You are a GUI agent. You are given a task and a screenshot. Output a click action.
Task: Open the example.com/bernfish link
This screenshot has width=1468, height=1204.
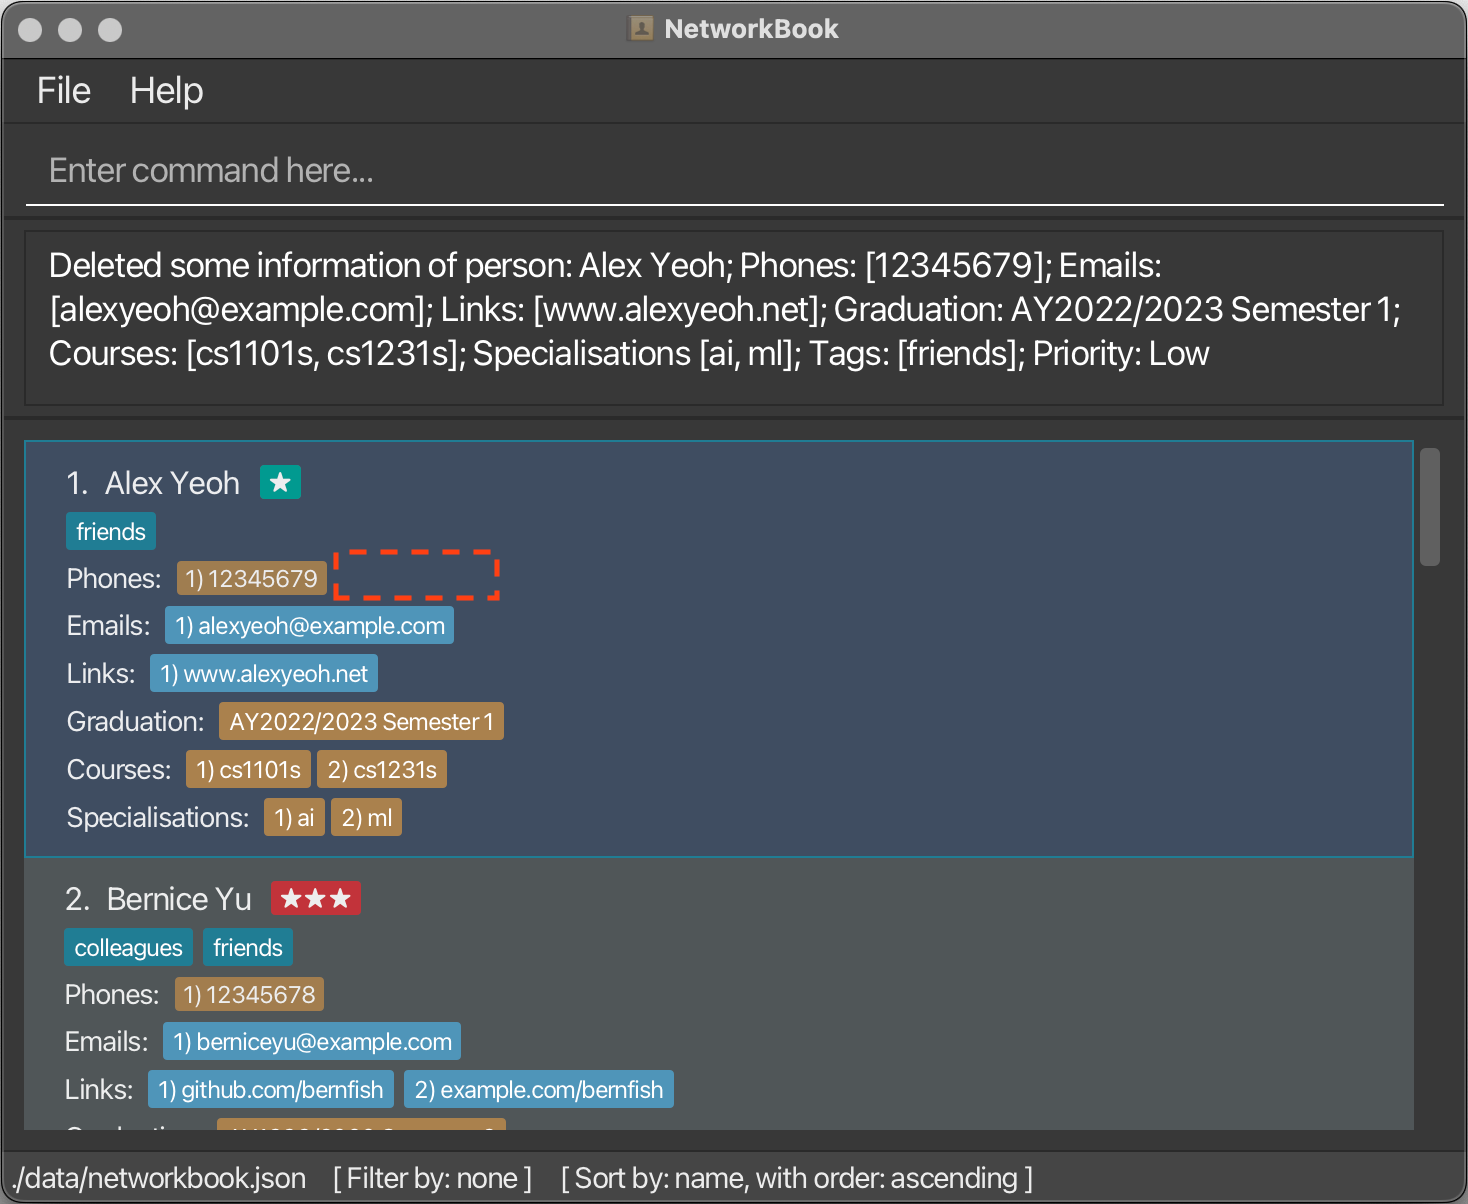tap(539, 1090)
